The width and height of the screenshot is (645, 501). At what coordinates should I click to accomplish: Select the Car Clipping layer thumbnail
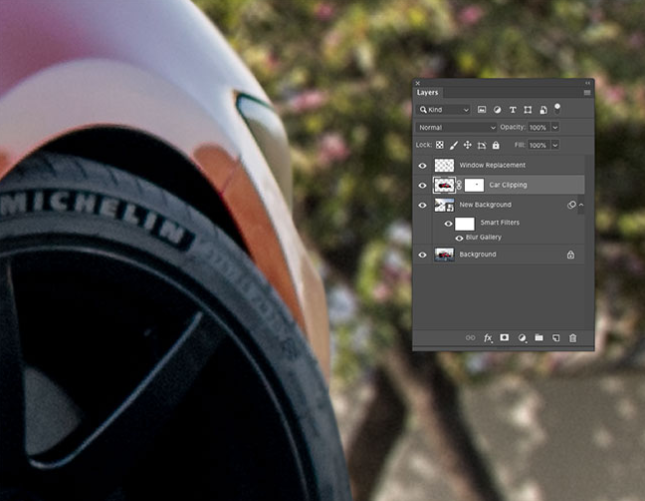[x=444, y=185]
